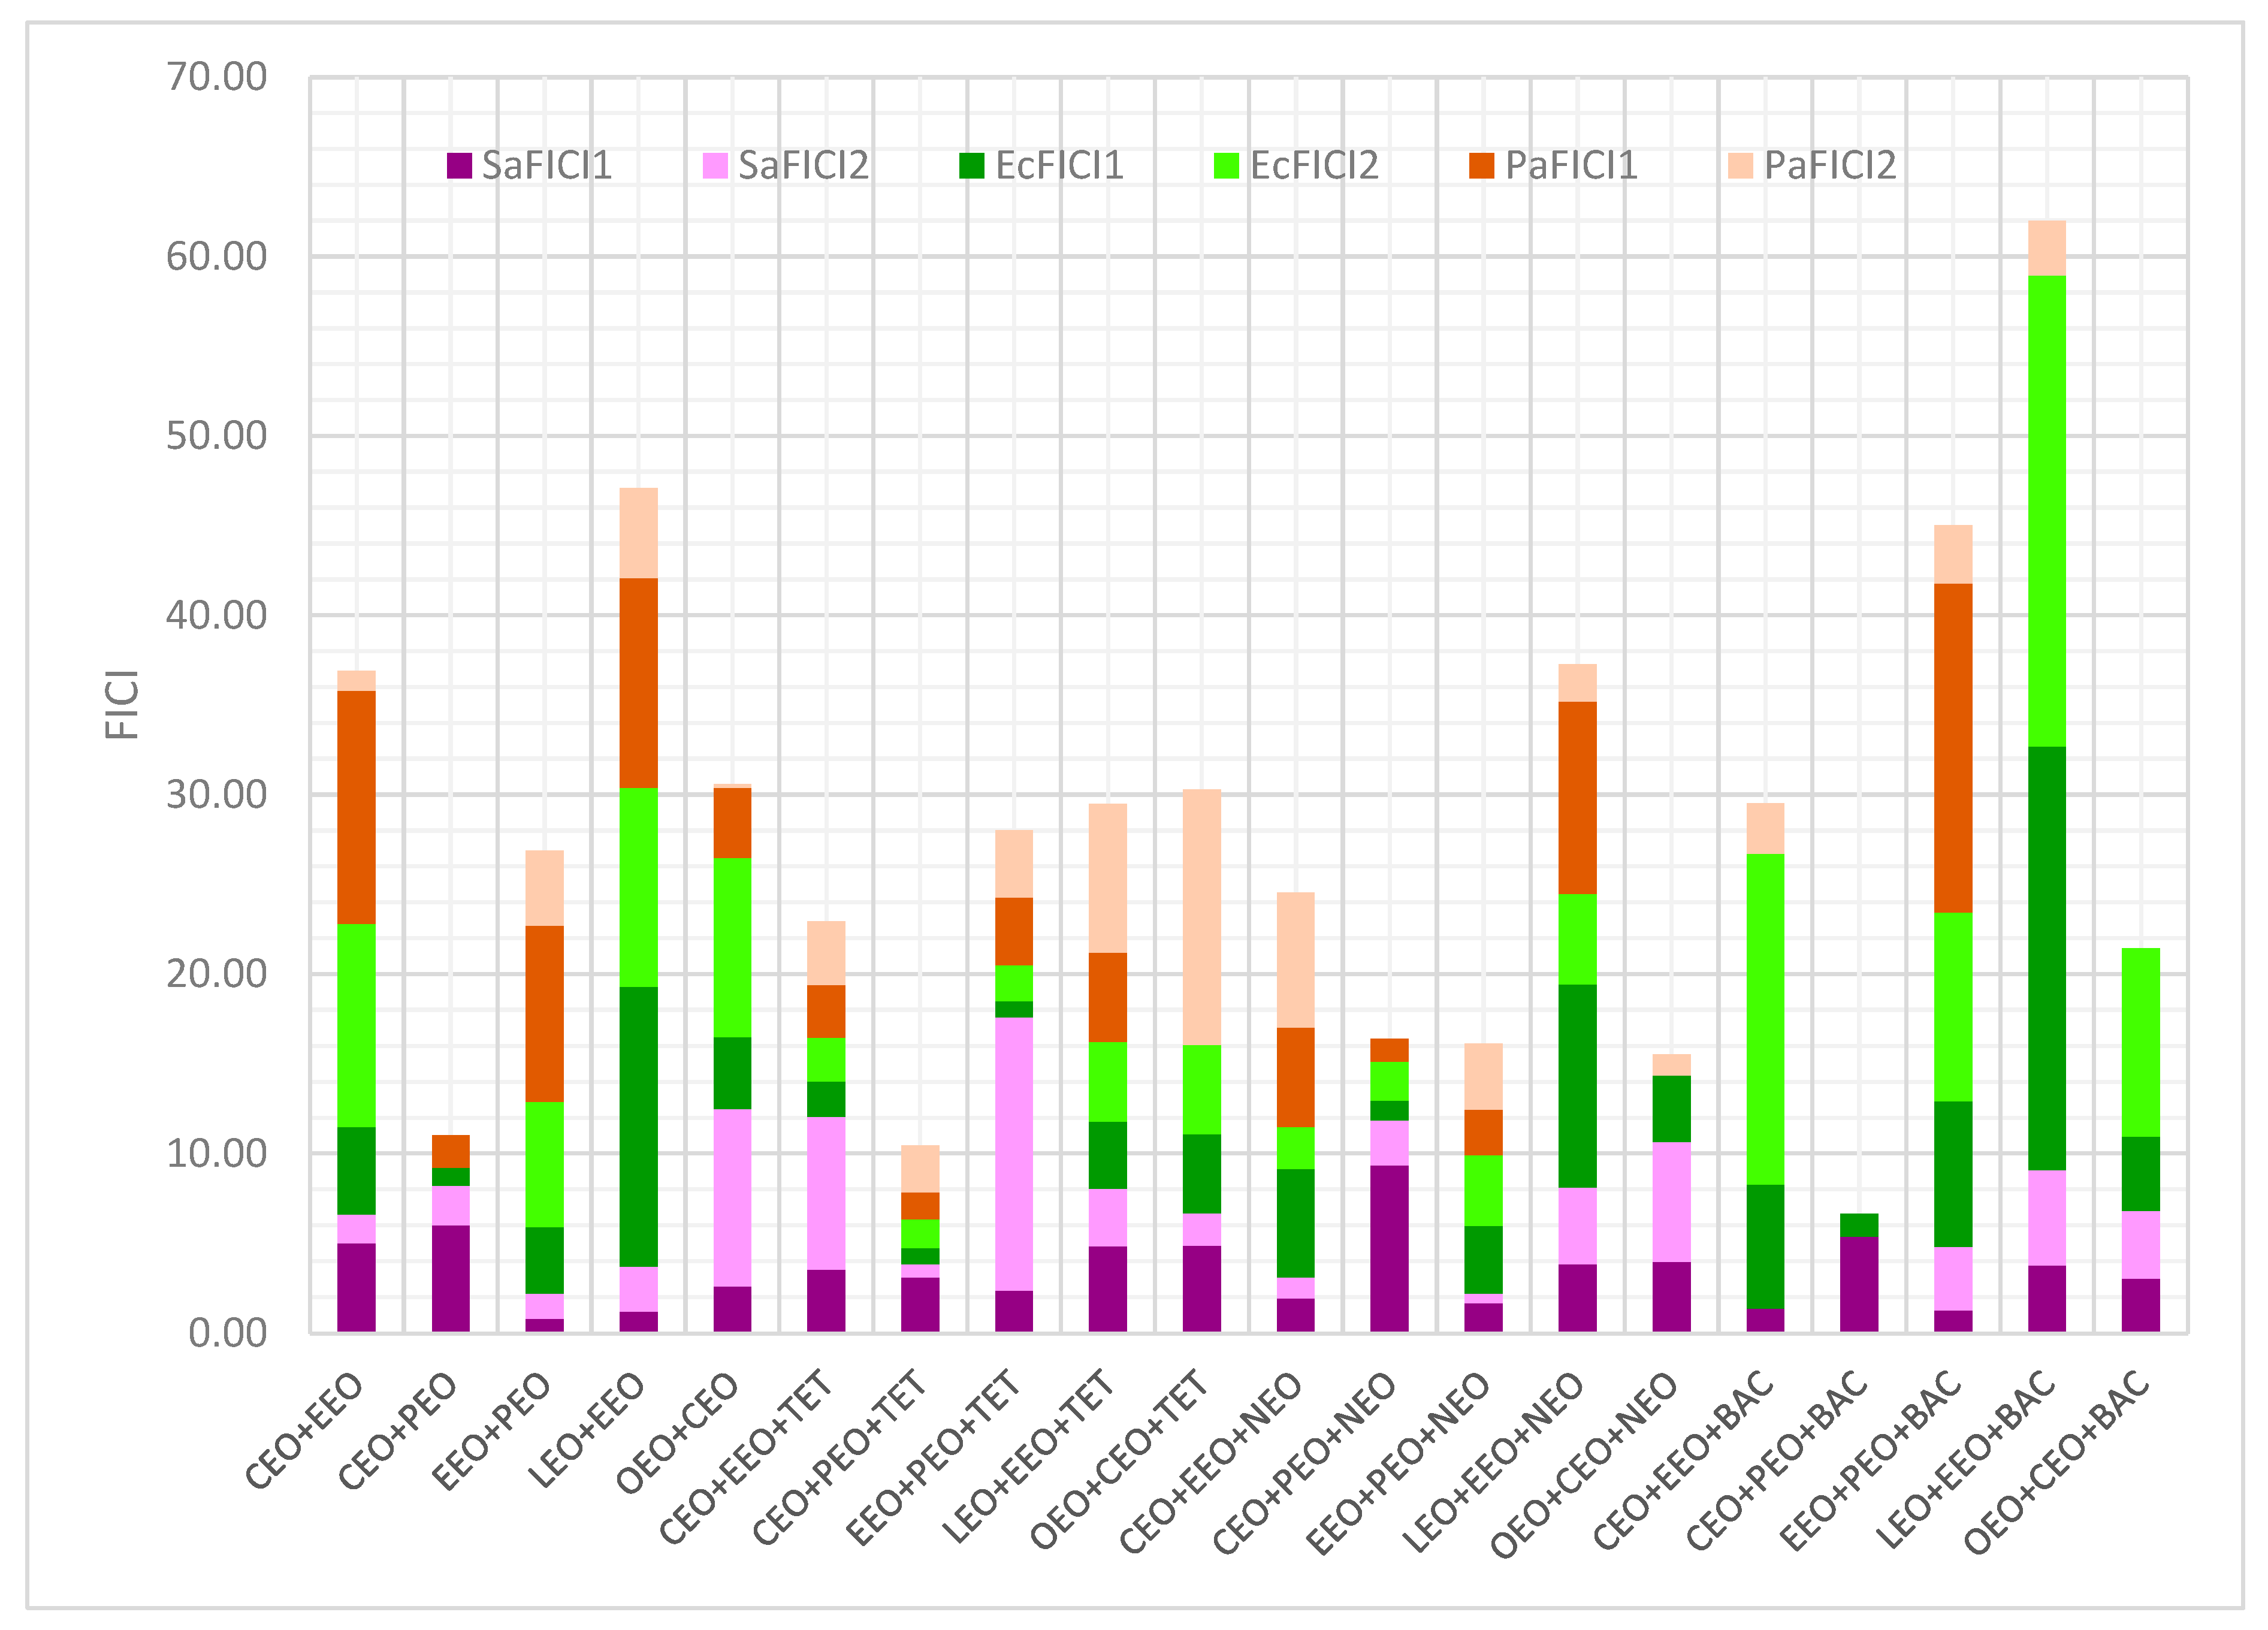Click the PaFICI2 peach legend swatch
This screenshot has height=1630, width=2268.
pos(1741,166)
